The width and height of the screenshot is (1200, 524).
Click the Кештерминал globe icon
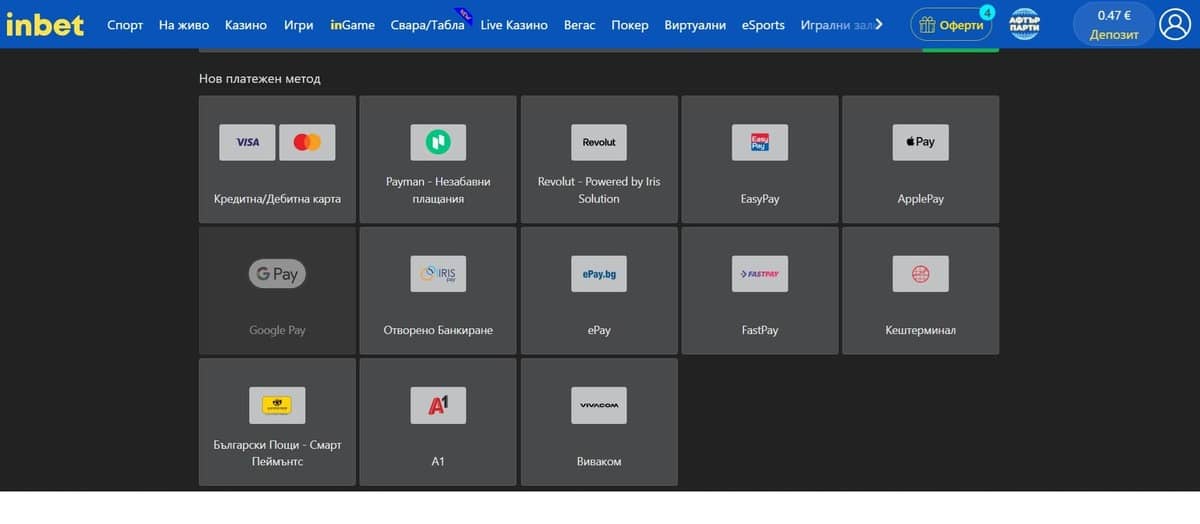coord(920,273)
